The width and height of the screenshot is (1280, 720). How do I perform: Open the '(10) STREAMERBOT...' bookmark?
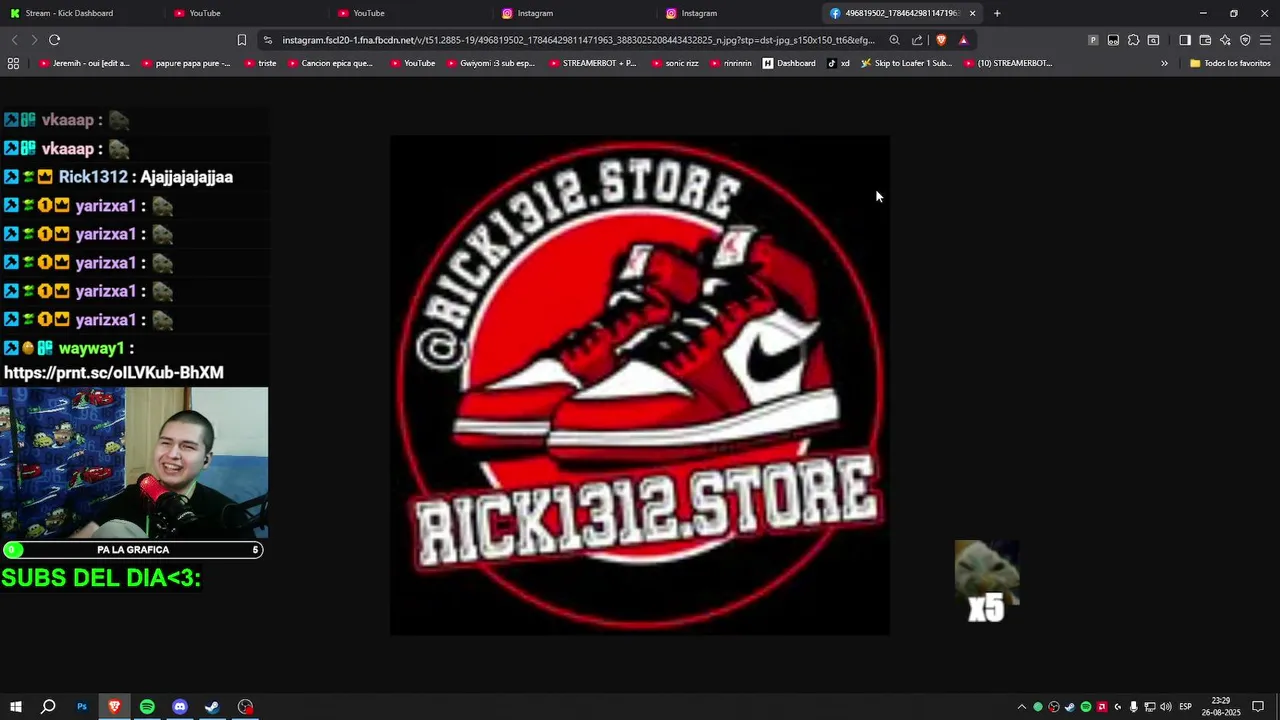pyautogui.click(x=1008, y=63)
